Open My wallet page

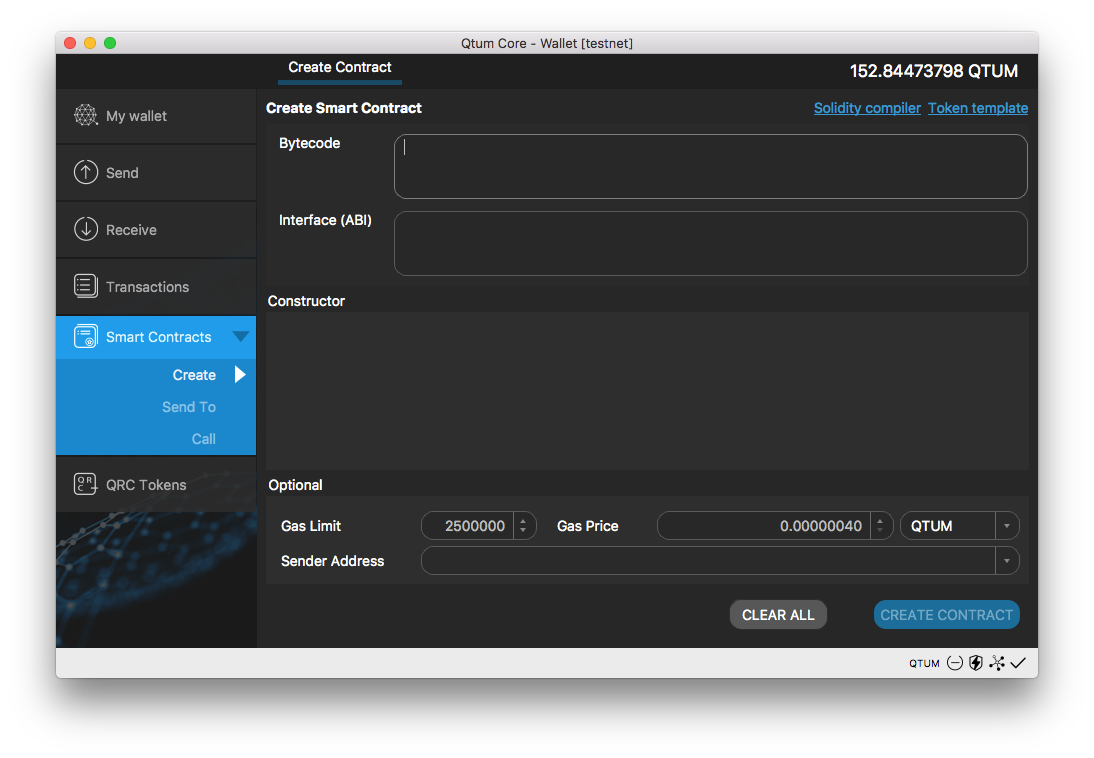[156, 116]
